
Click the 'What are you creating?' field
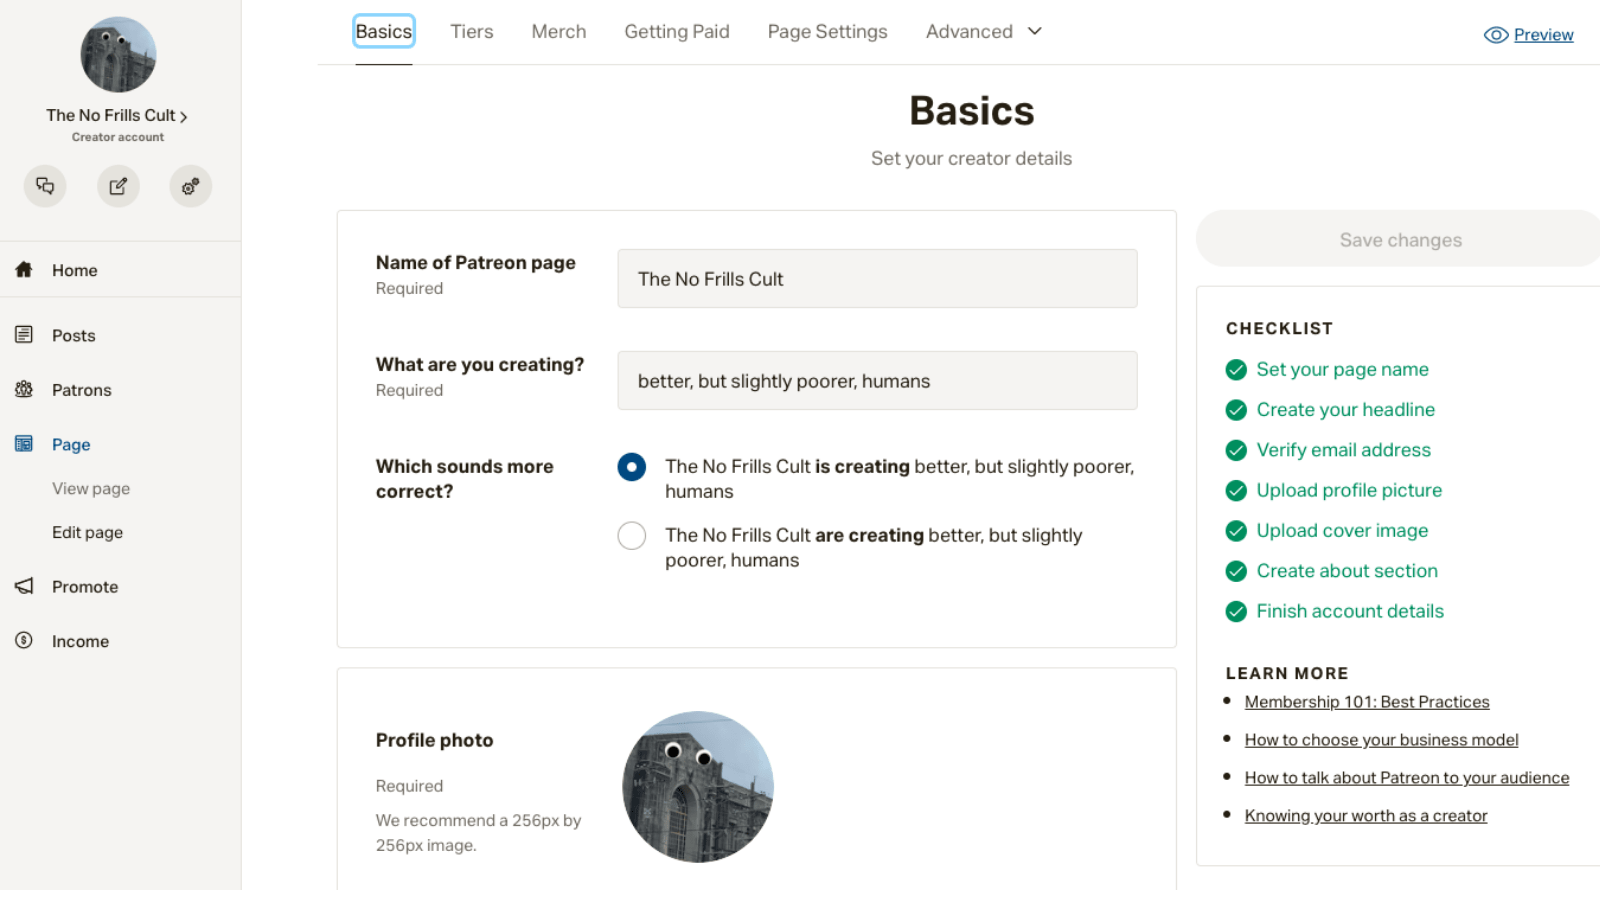click(x=877, y=381)
